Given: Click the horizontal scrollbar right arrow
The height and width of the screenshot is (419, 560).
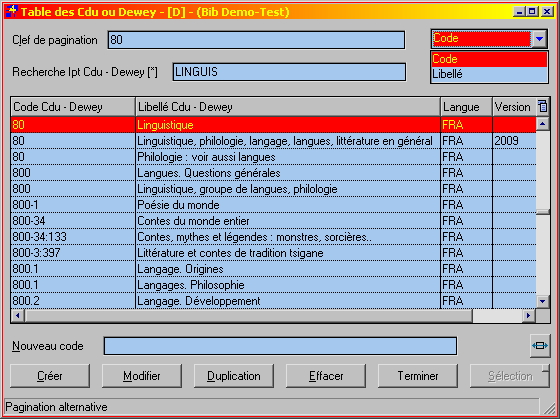Looking at the screenshot, I should point(528,316).
